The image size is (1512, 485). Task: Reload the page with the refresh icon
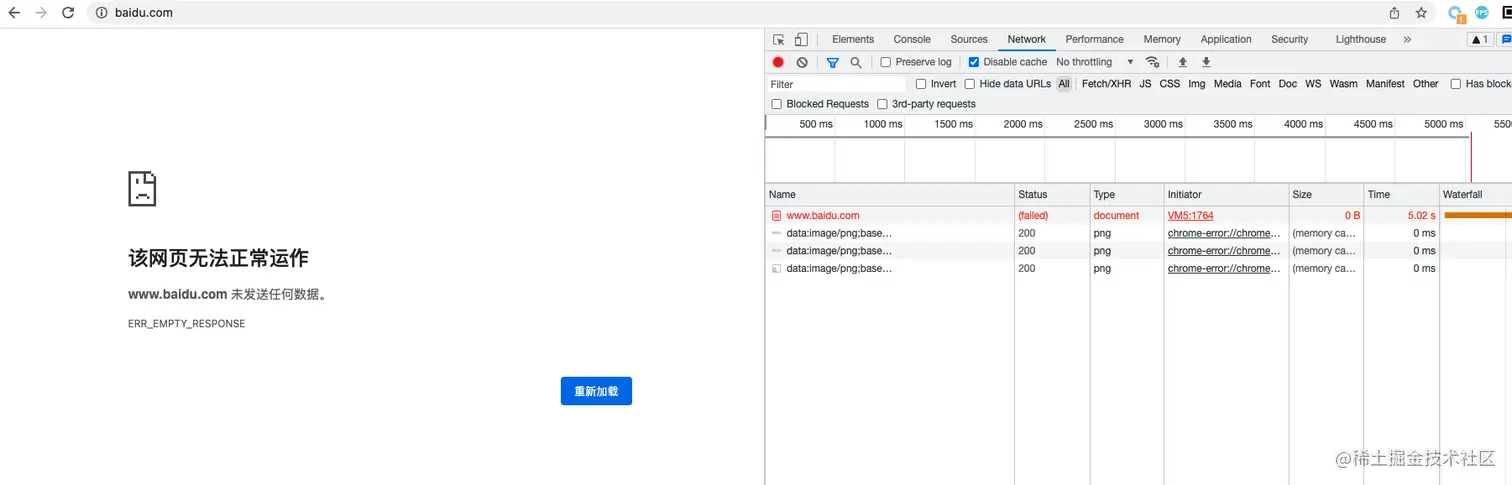point(68,13)
